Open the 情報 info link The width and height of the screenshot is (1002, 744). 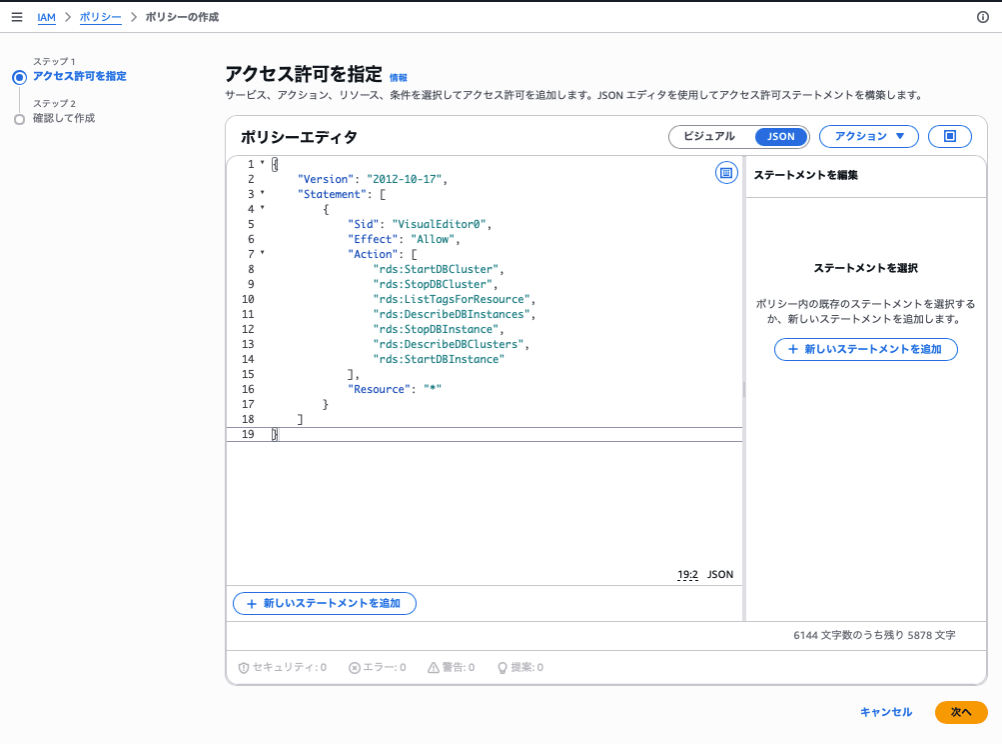coord(398,77)
